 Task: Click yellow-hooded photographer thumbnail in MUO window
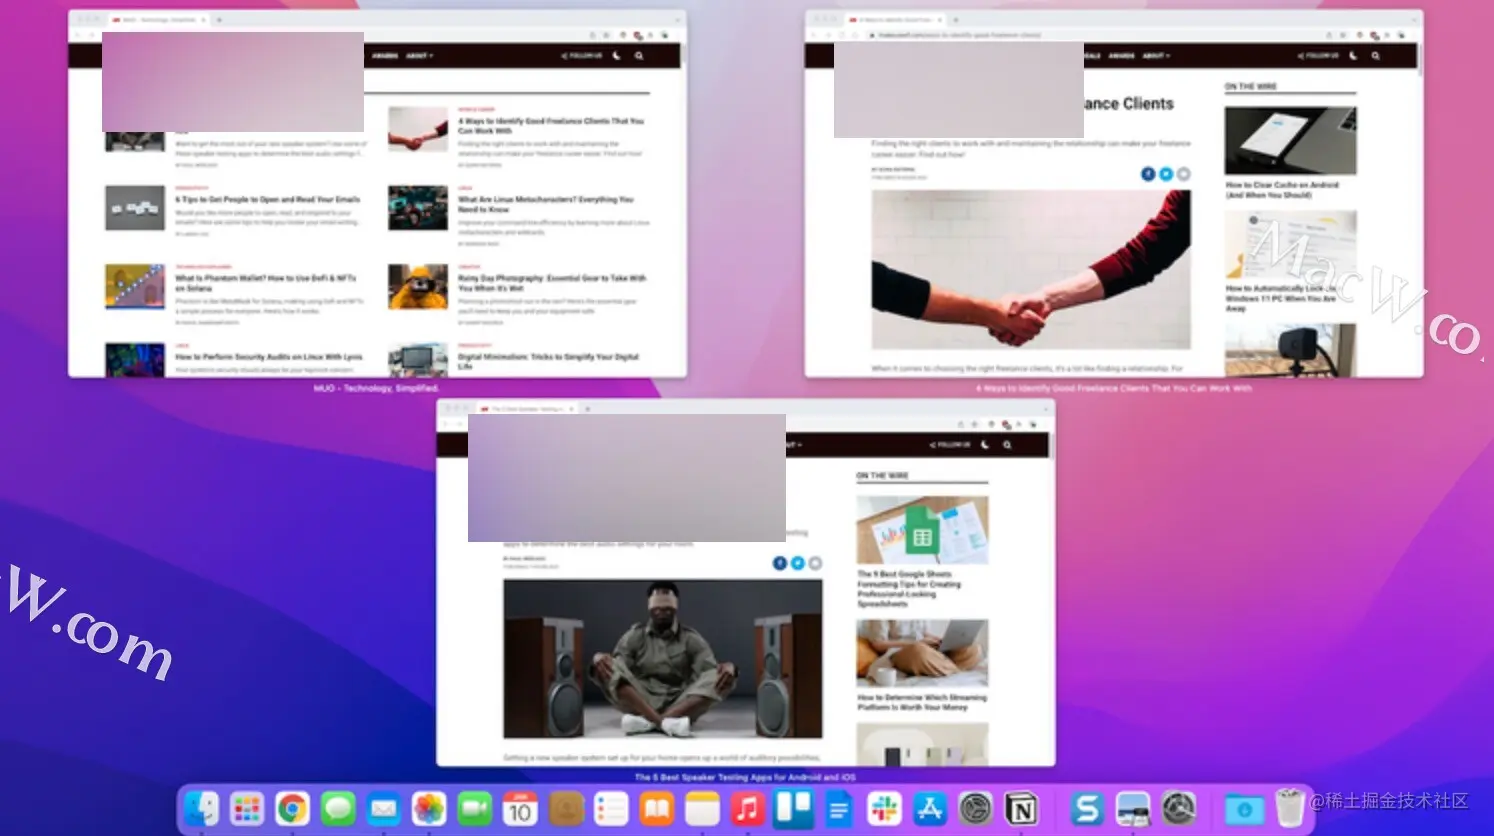pyautogui.click(x=418, y=287)
